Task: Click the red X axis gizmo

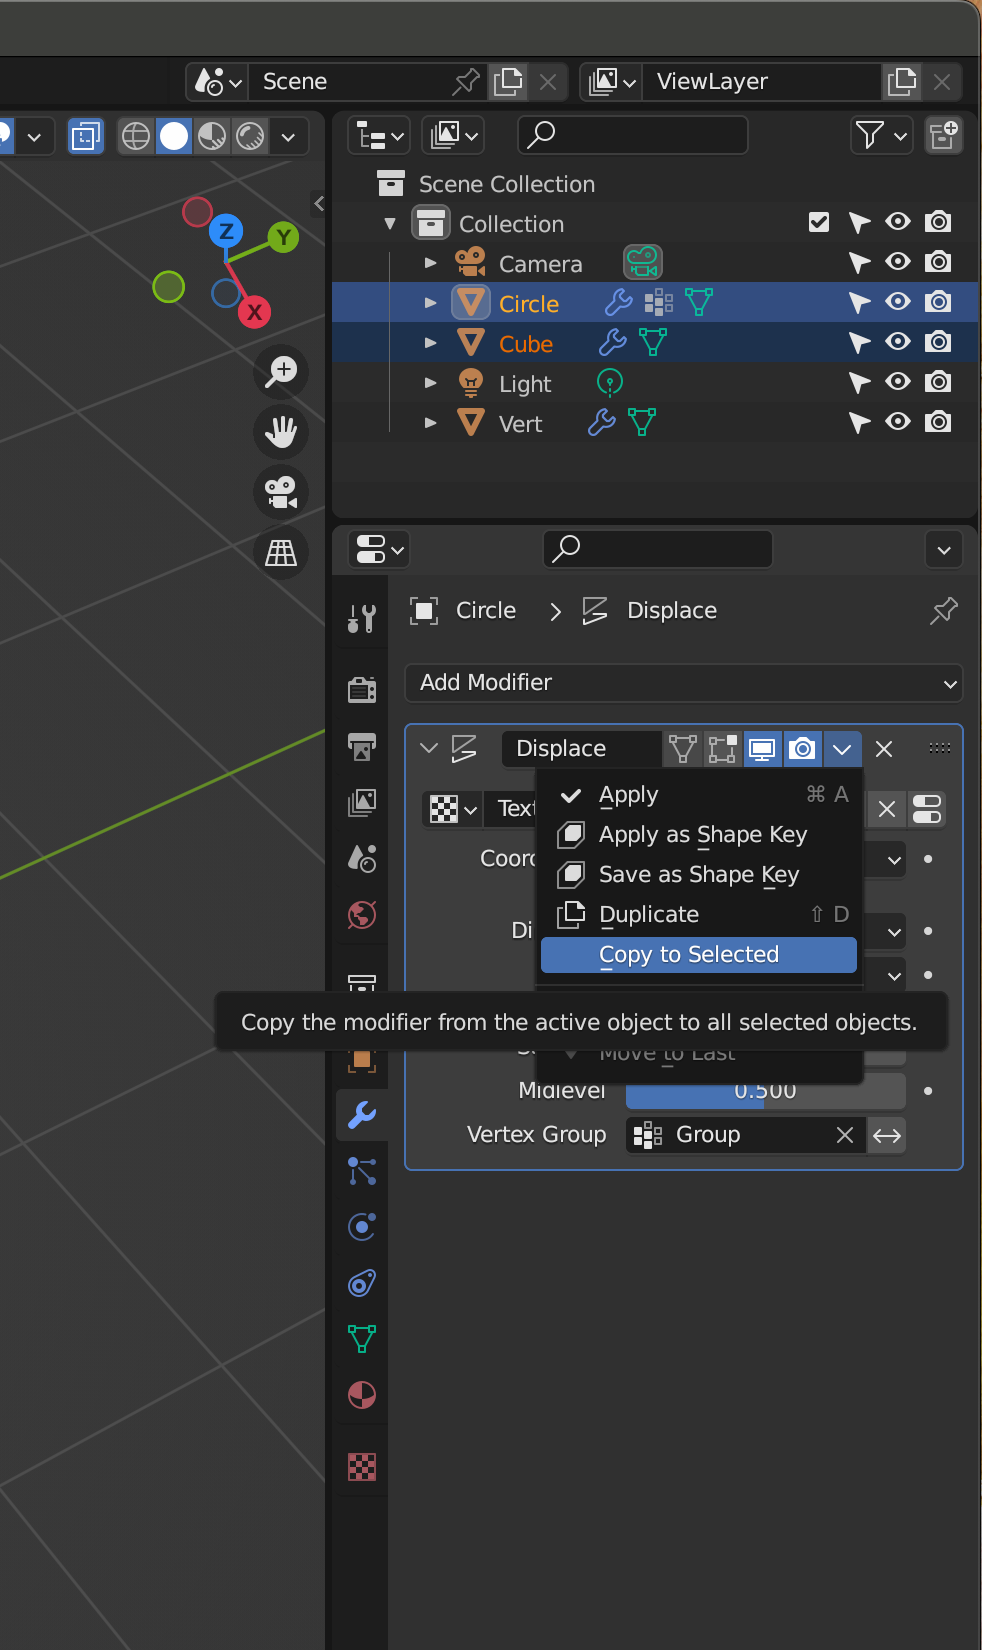Action: [255, 312]
